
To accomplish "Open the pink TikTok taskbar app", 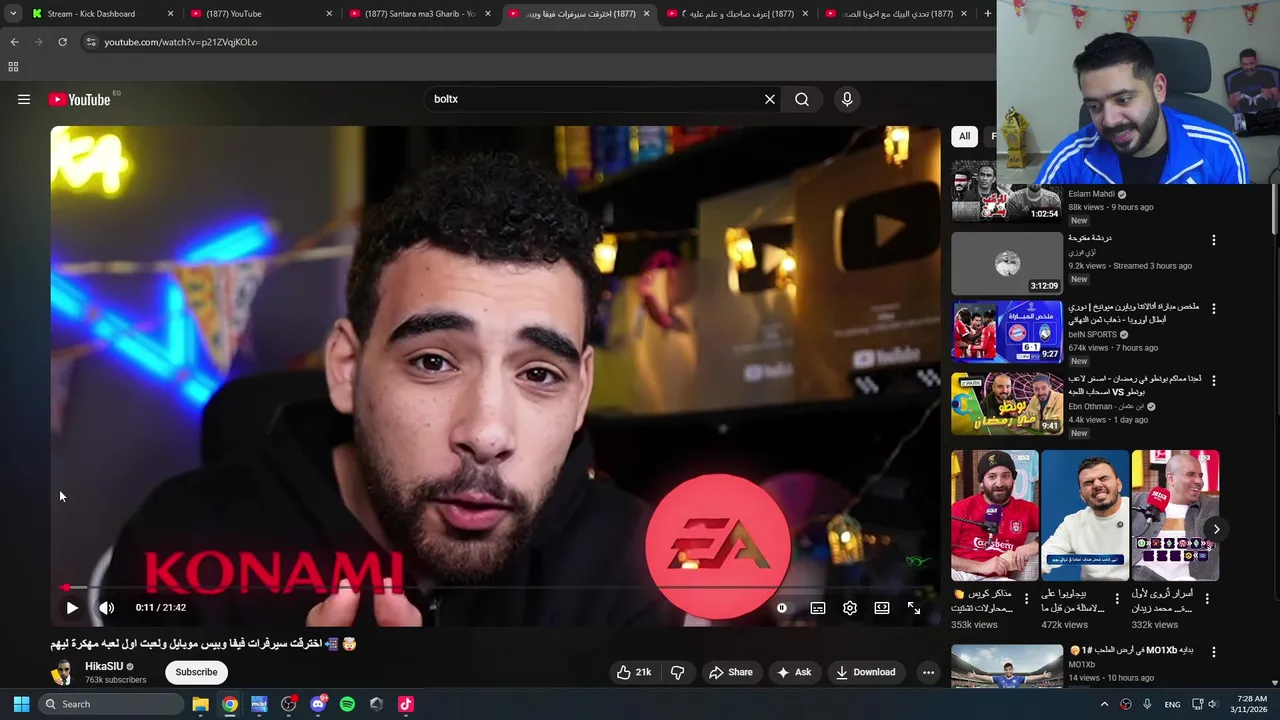I will (405, 704).
